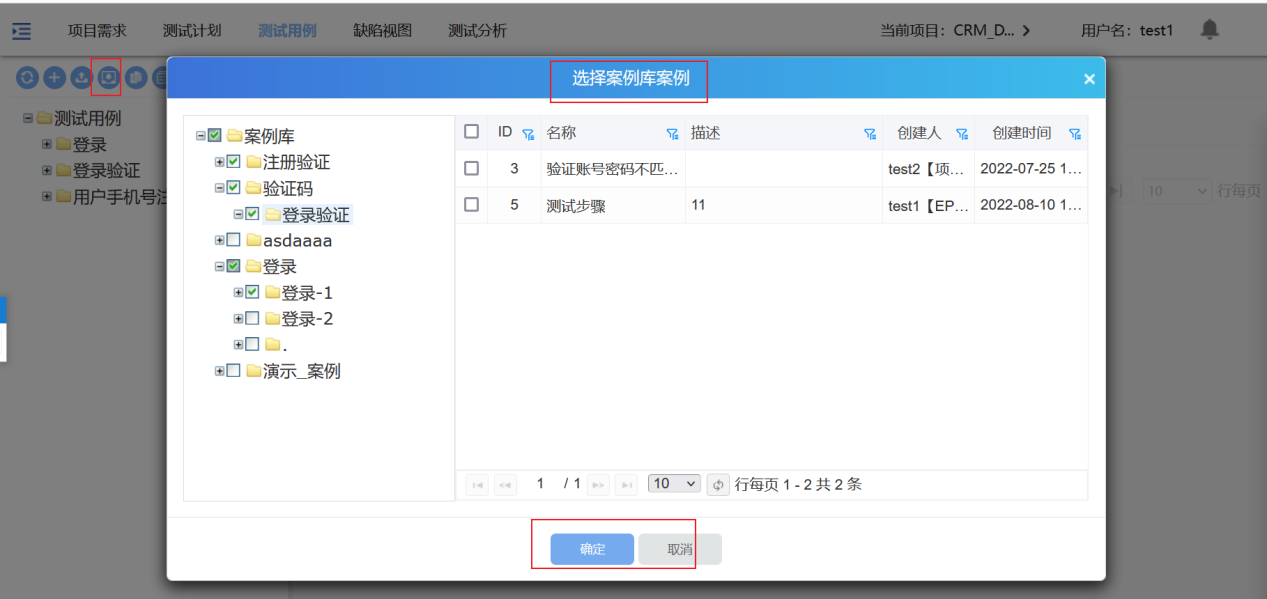Select the checkbox for row ID 5
This screenshot has height=599, width=1267.
472,205
